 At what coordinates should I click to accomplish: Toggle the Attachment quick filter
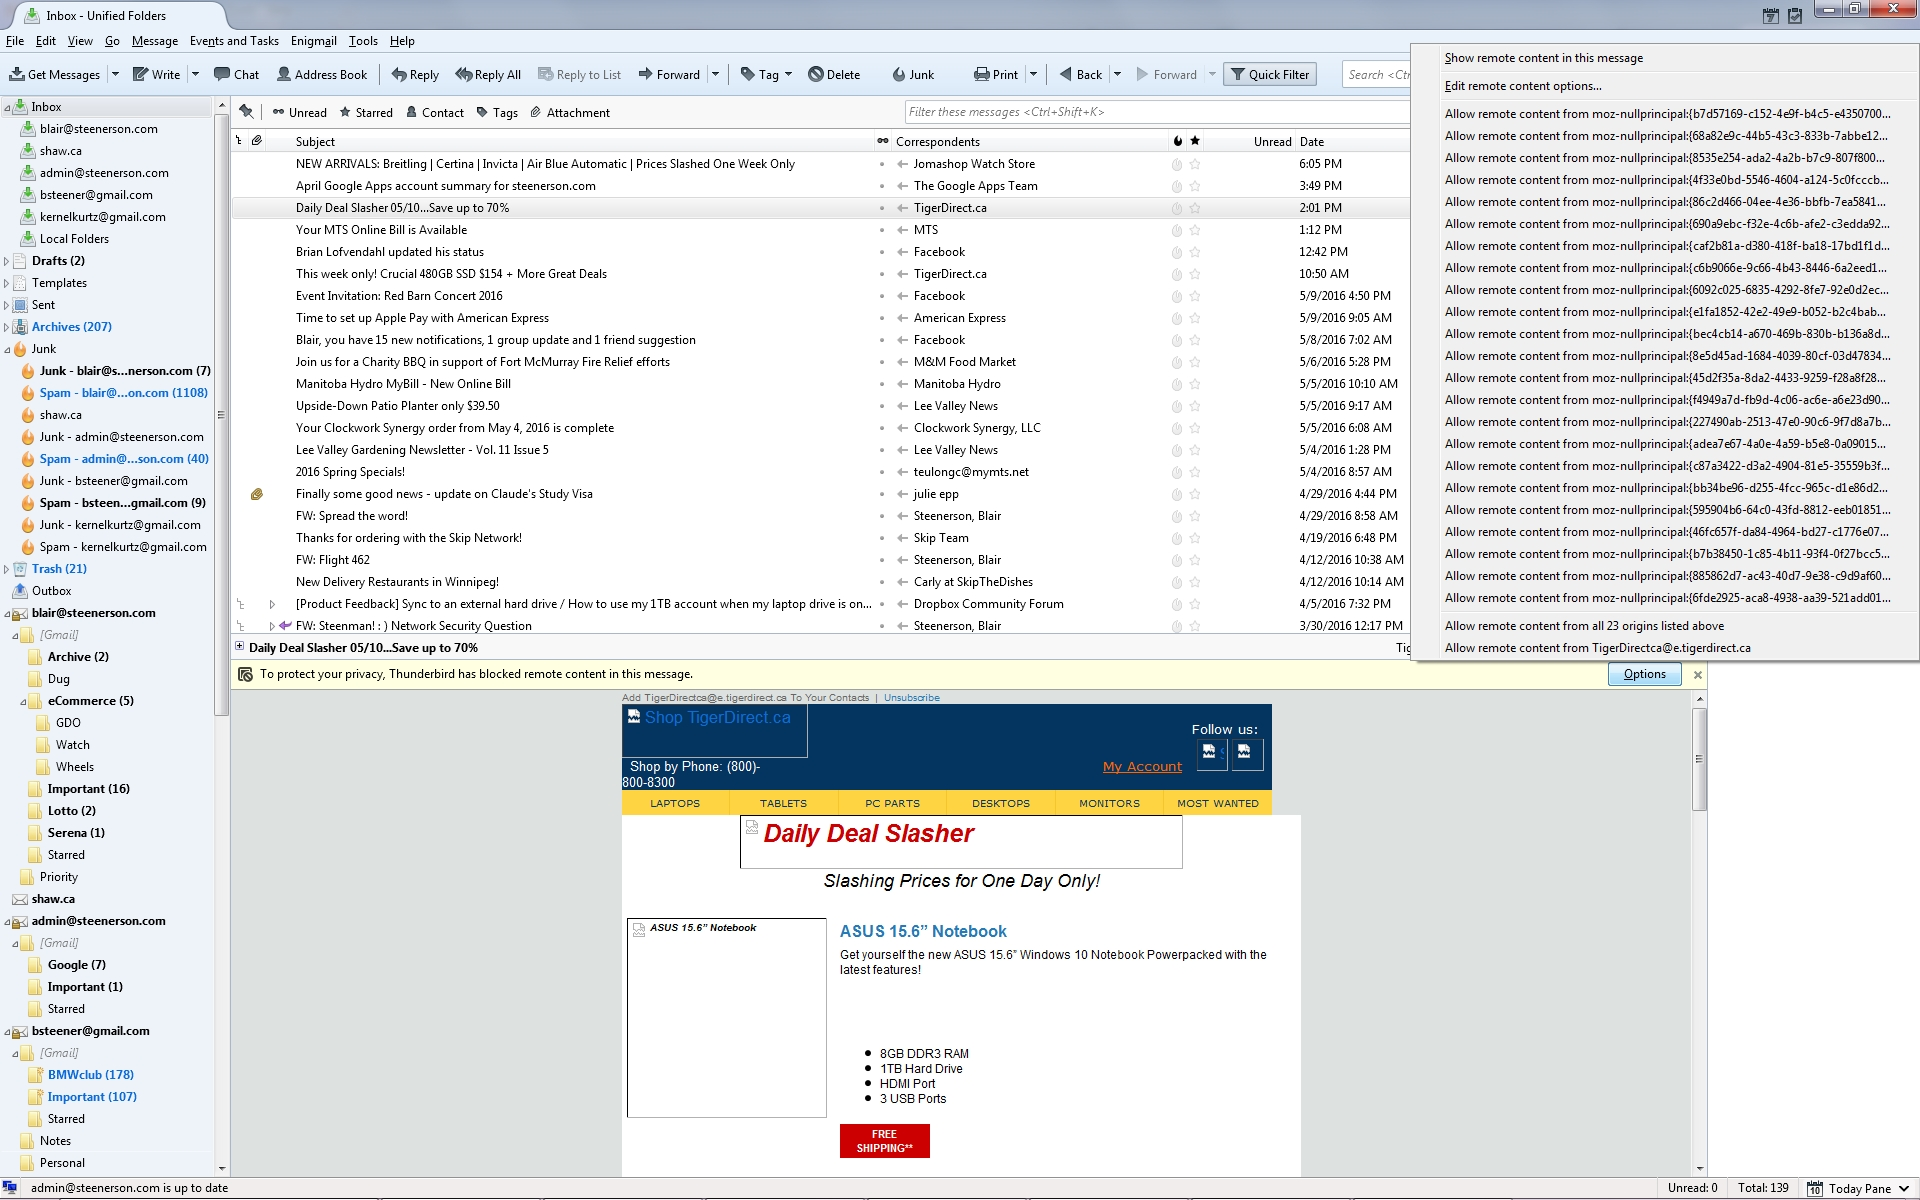pos(570,112)
